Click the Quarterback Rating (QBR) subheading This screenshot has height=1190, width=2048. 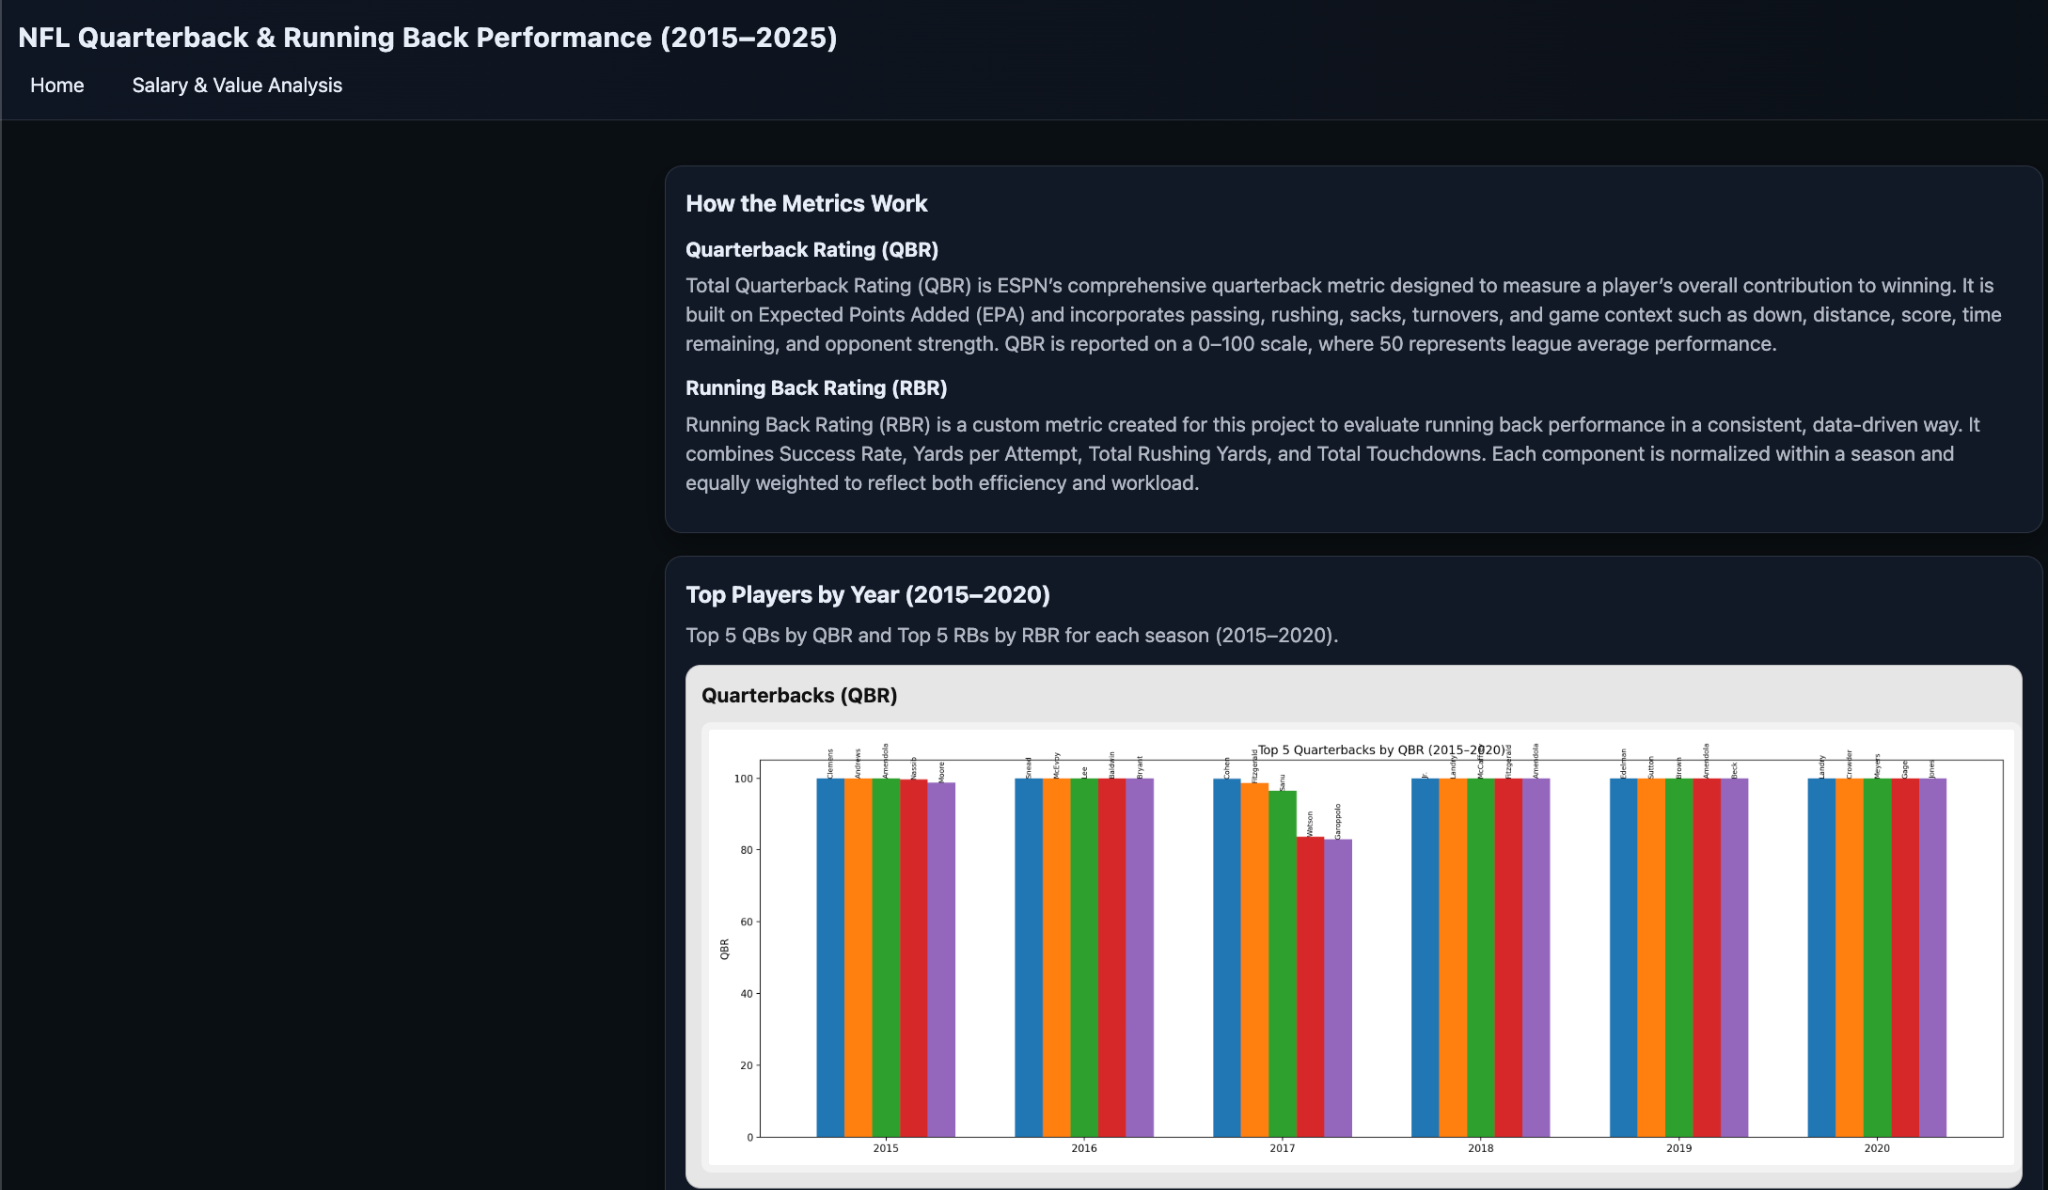click(811, 250)
